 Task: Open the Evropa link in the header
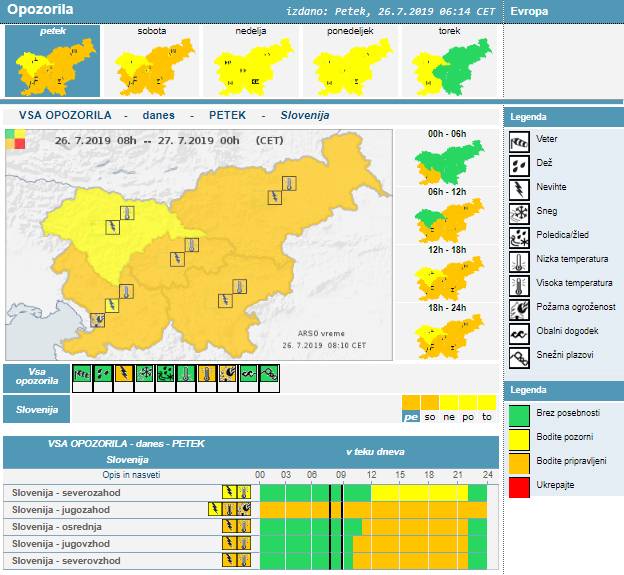tap(529, 11)
